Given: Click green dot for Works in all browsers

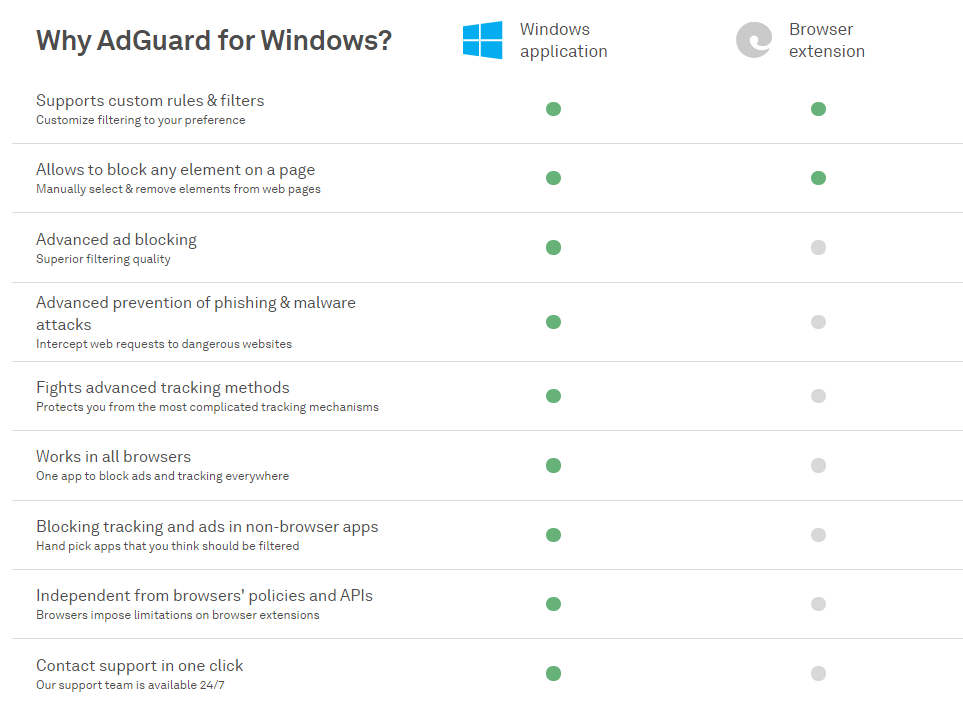Looking at the screenshot, I should click(x=553, y=465).
